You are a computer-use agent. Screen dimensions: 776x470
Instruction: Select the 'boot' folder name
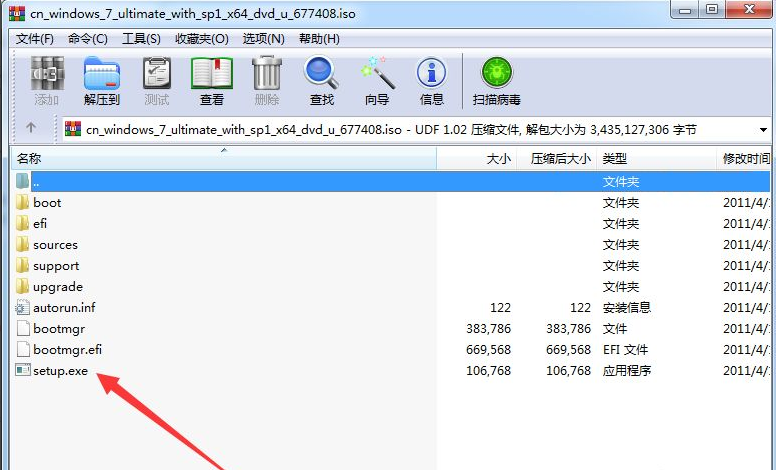[x=47, y=202]
